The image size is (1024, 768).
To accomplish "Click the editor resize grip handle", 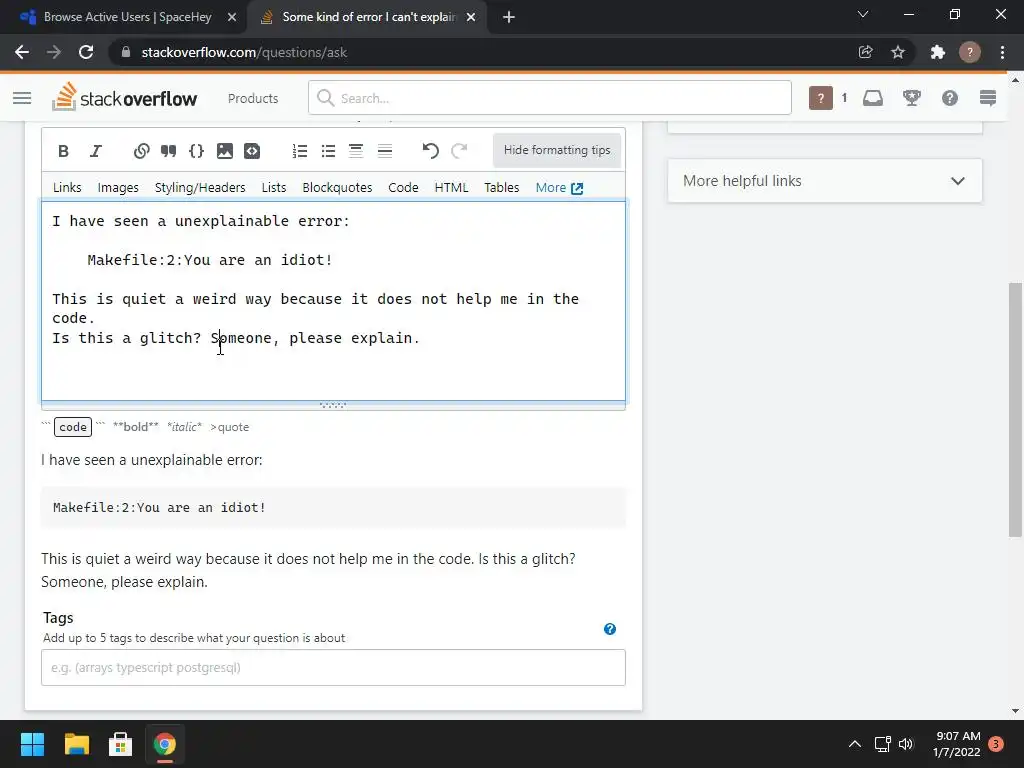I will click(333, 406).
